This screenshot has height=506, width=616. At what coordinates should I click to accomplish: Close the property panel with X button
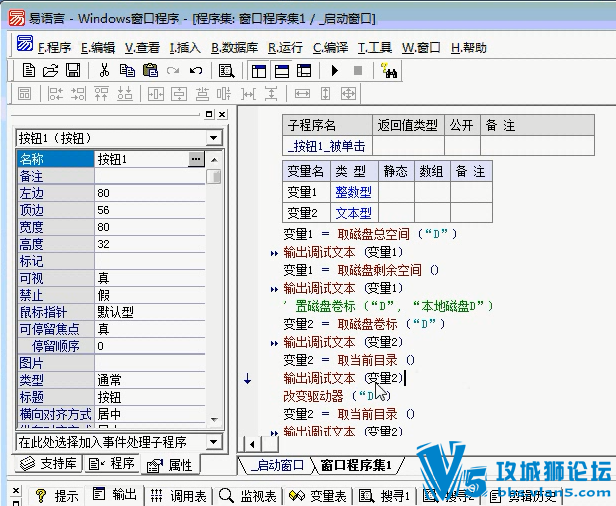point(222,114)
